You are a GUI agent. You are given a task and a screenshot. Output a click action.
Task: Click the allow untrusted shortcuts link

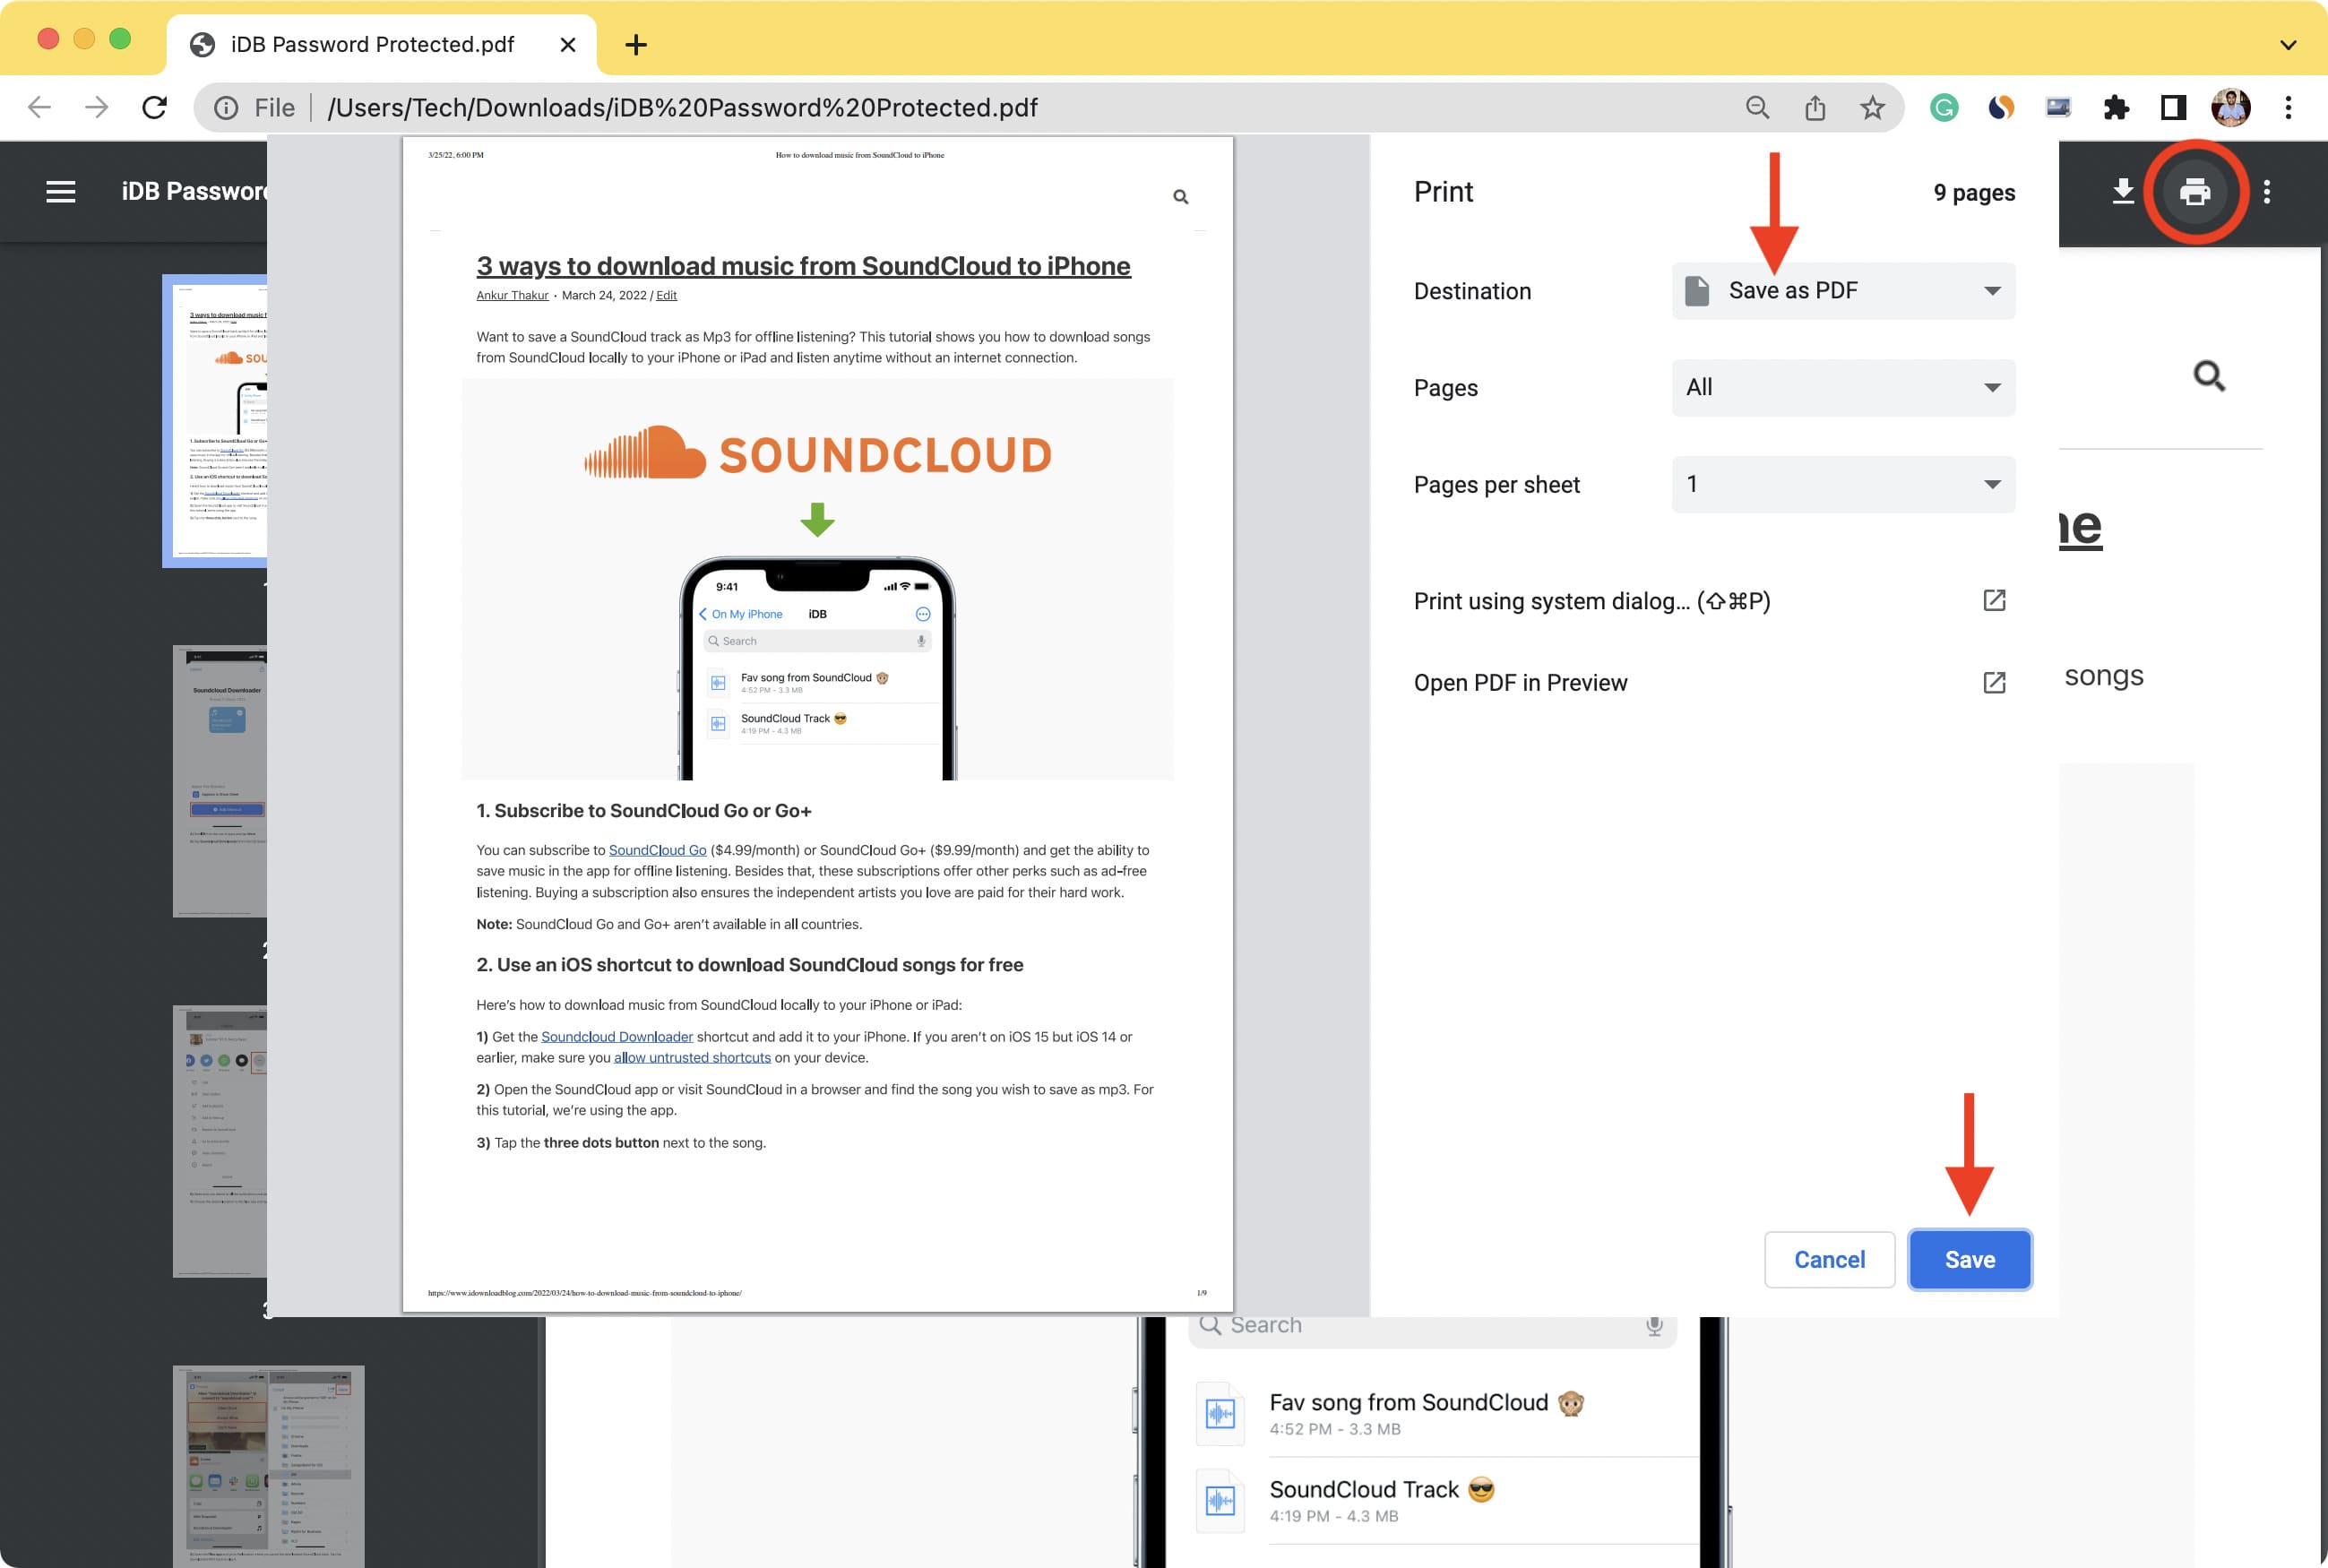(692, 1058)
